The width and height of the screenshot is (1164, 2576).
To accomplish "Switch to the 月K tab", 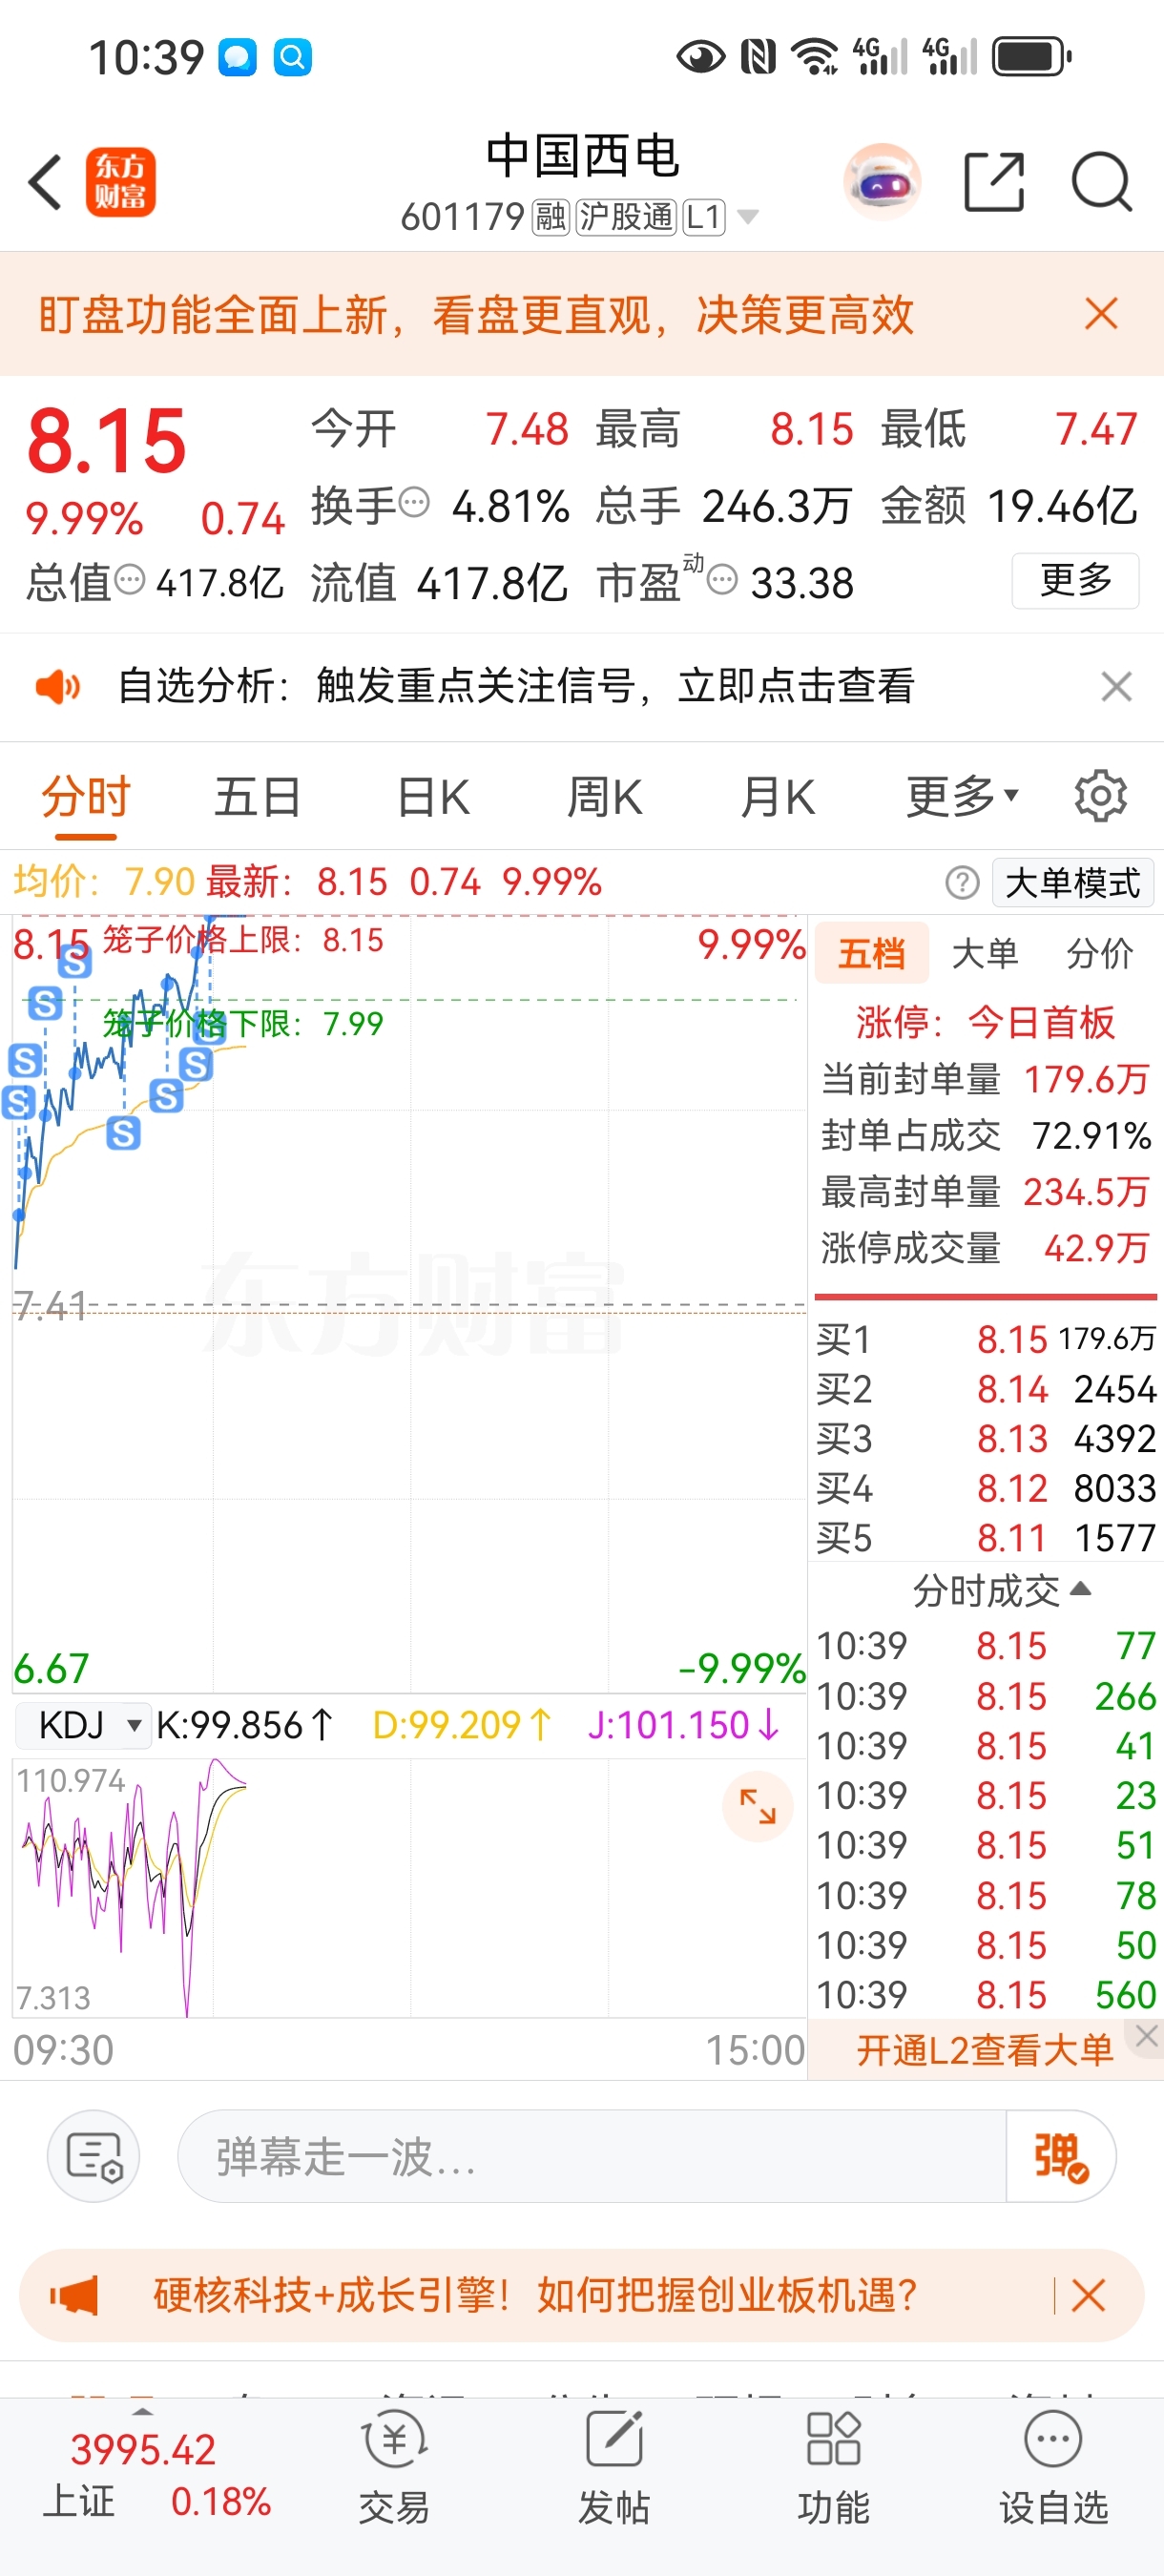I will (x=778, y=797).
